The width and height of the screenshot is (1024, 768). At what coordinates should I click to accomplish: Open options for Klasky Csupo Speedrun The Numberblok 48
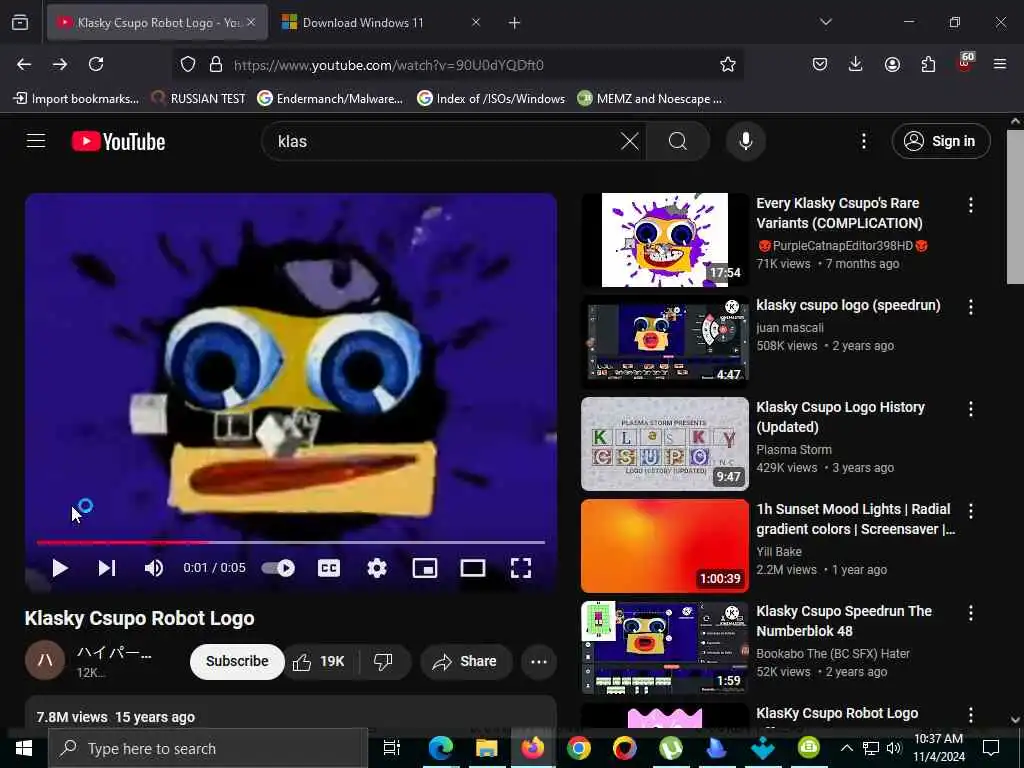point(971,613)
